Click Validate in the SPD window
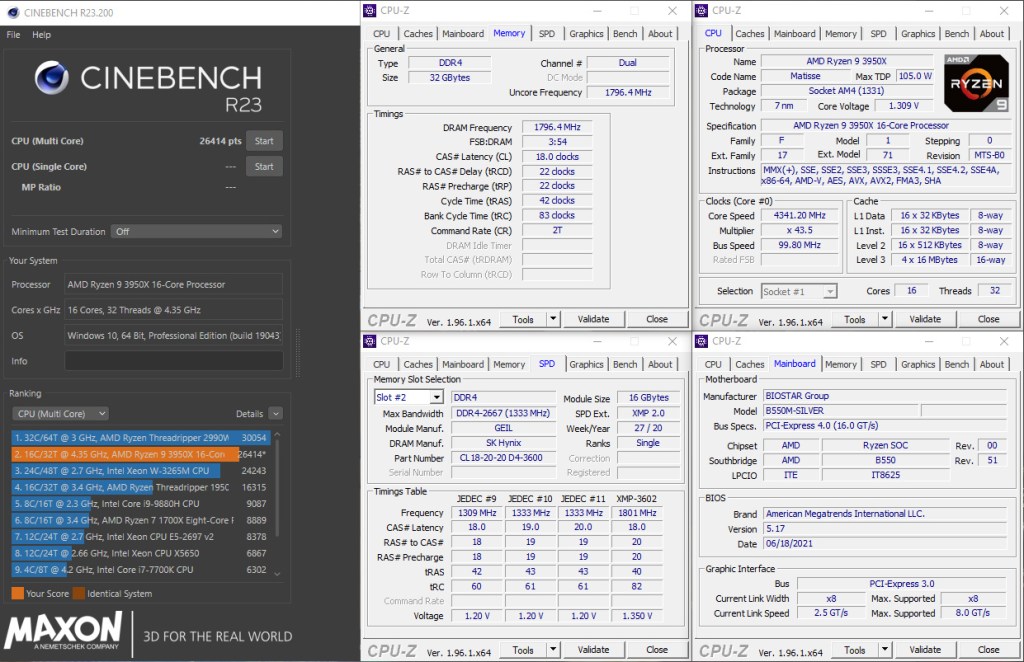 pos(593,650)
